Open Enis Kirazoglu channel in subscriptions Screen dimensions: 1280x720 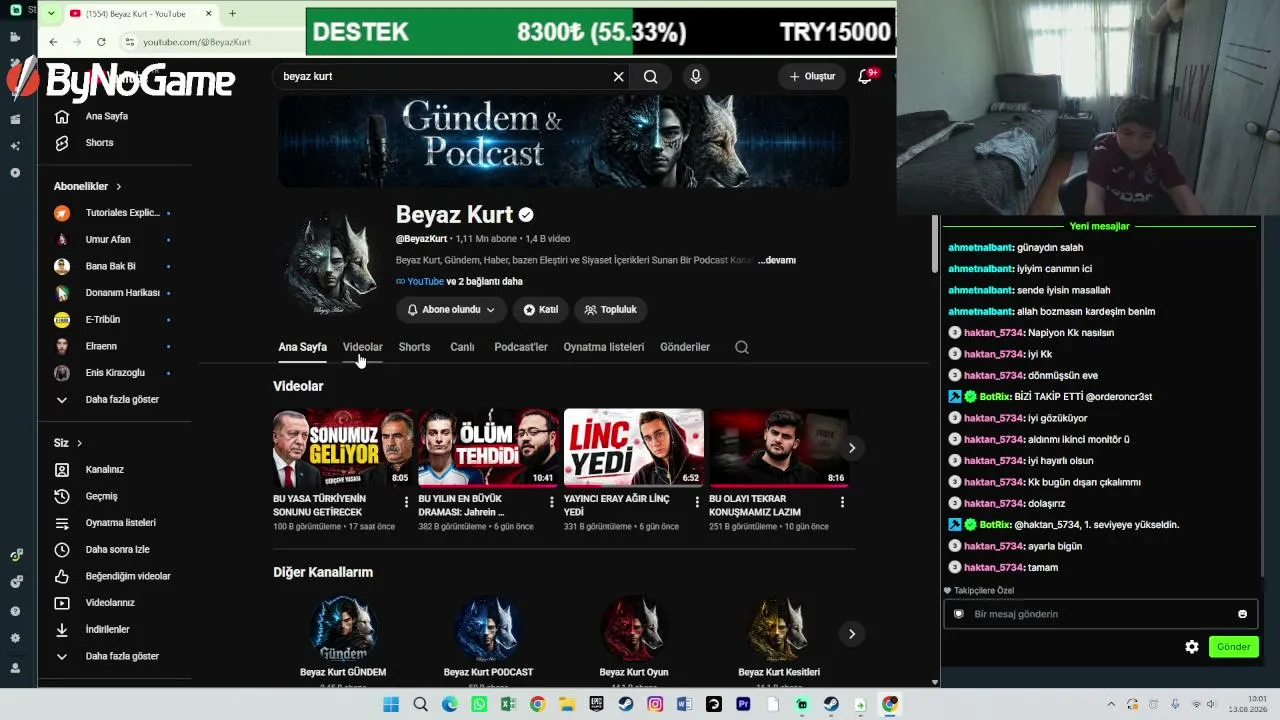tap(114, 373)
